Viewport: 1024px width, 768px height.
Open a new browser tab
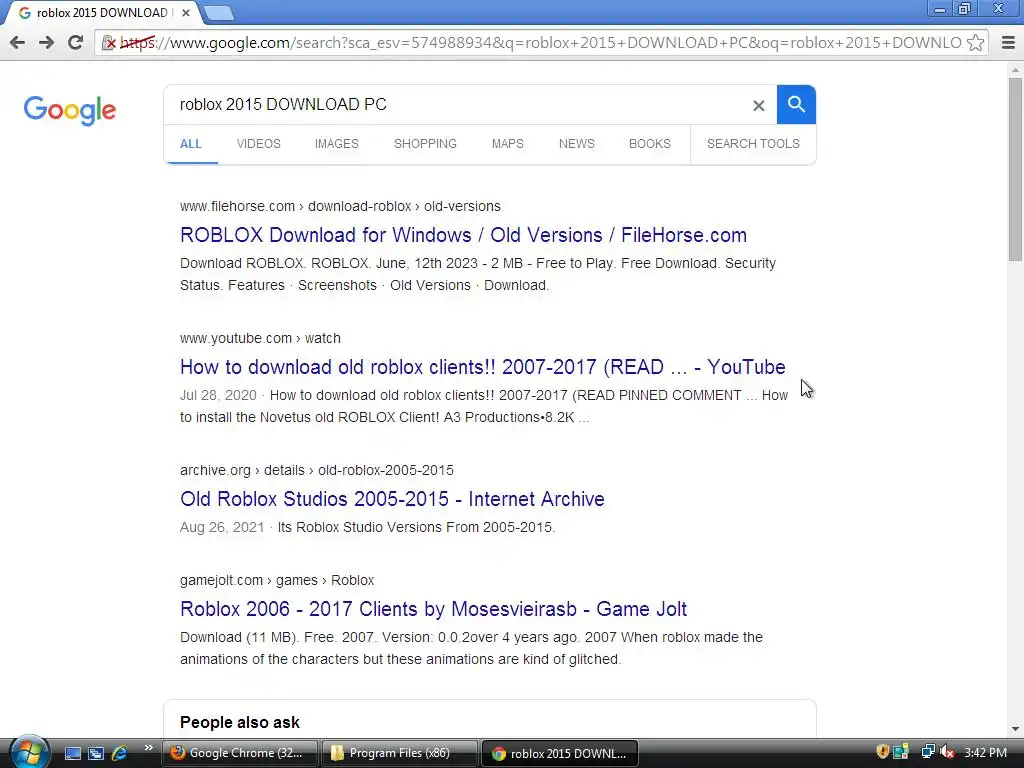(x=218, y=12)
